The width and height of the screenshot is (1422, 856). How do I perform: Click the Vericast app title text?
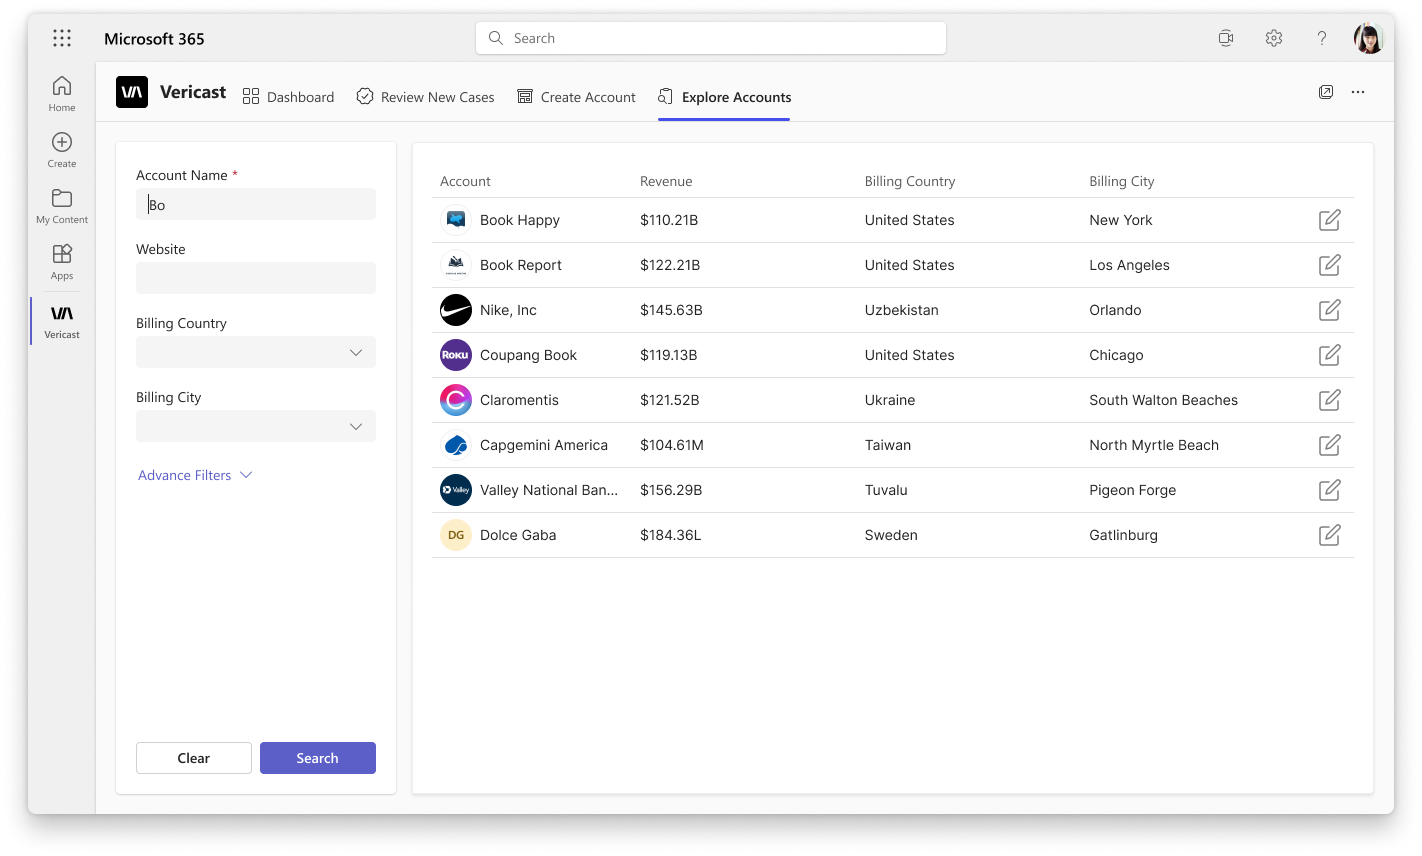point(193,92)
